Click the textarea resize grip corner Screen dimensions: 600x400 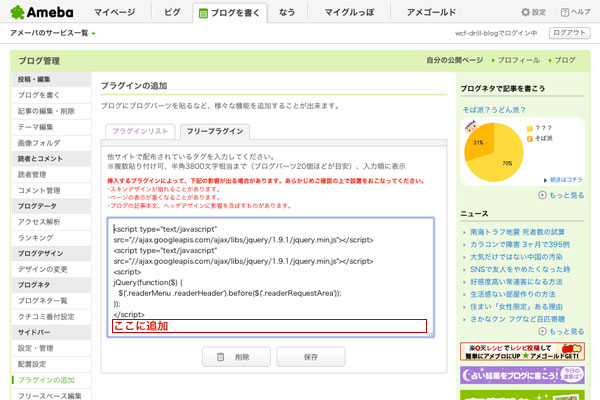(431, 334)
